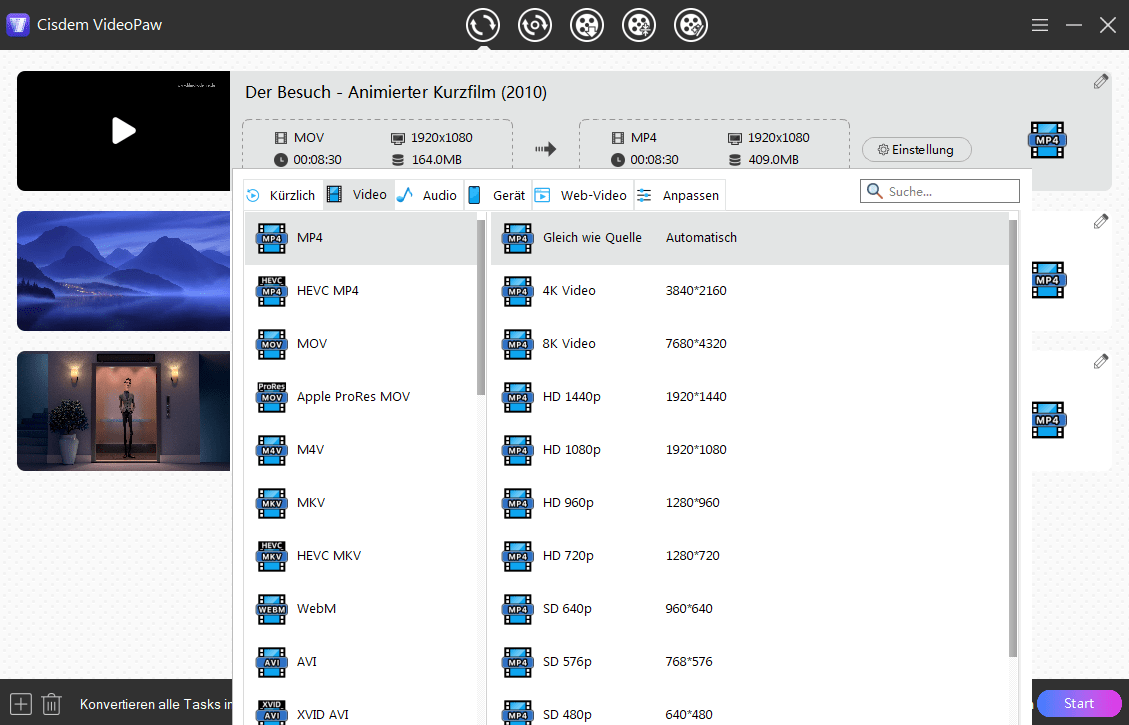
Task: Open output format selector of first video
Action: [1047, 140]
